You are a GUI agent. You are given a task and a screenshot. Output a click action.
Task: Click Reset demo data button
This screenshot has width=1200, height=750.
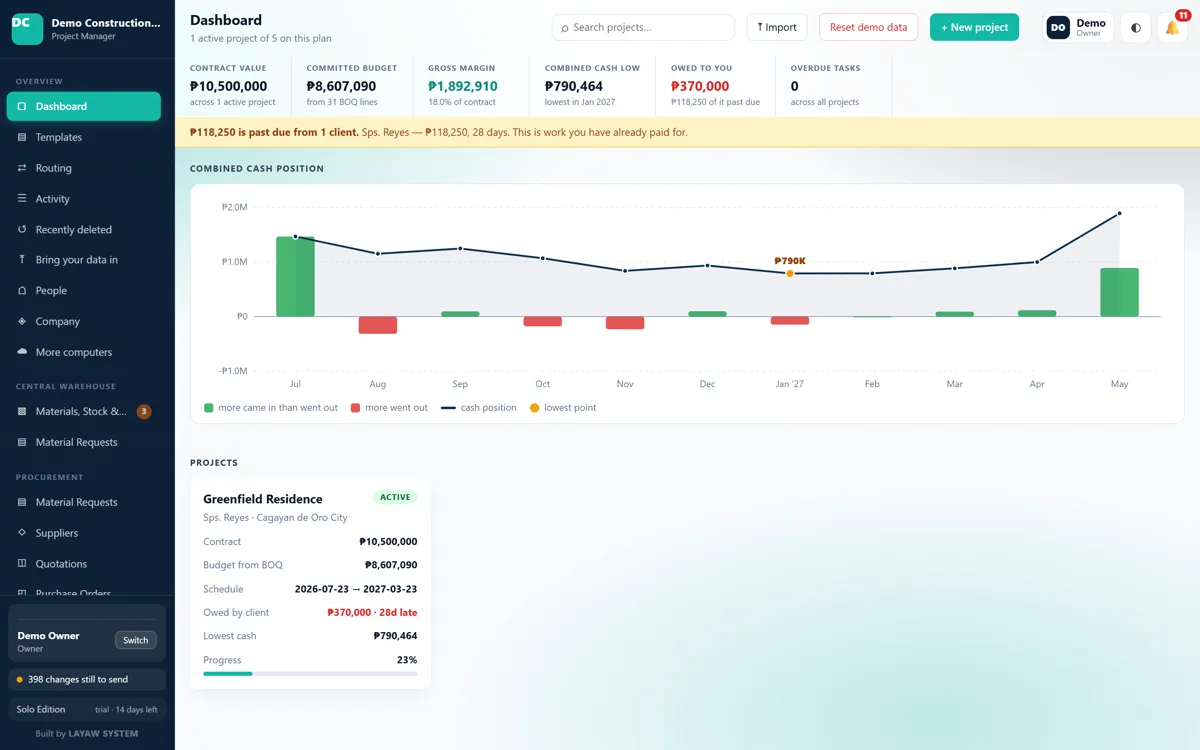click(868, 28)
